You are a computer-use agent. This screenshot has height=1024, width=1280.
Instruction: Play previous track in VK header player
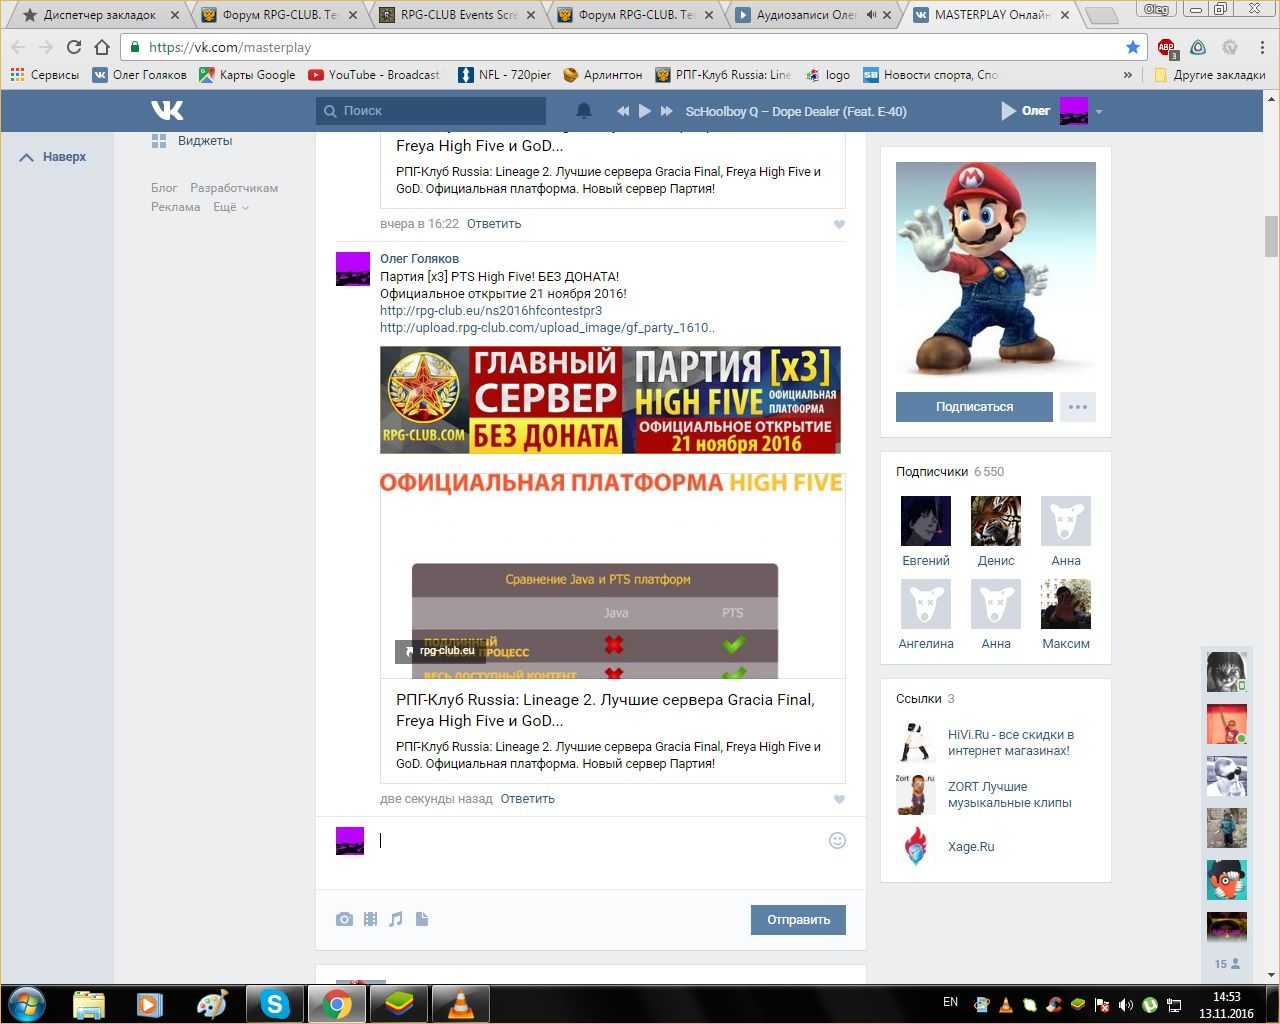(x=623, y=111)
